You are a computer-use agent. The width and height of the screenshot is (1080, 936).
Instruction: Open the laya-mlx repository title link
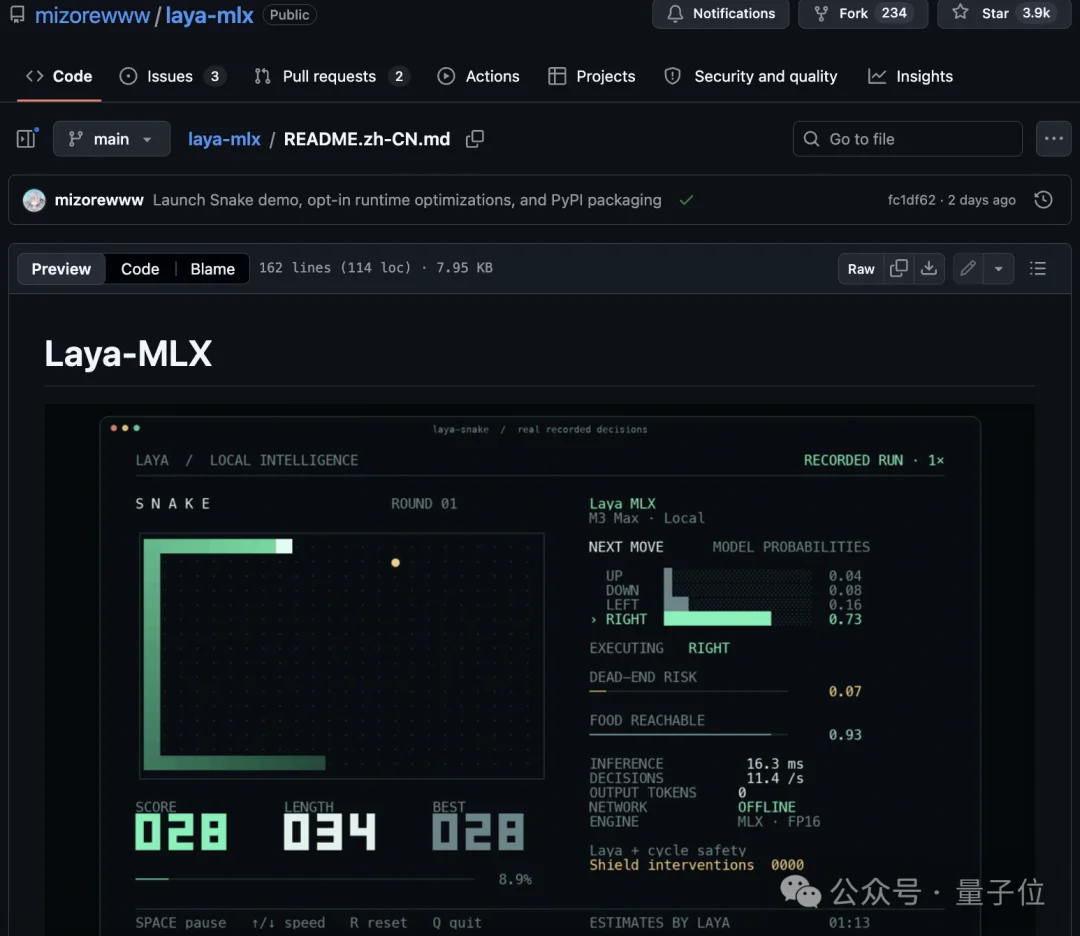[209, 15]
